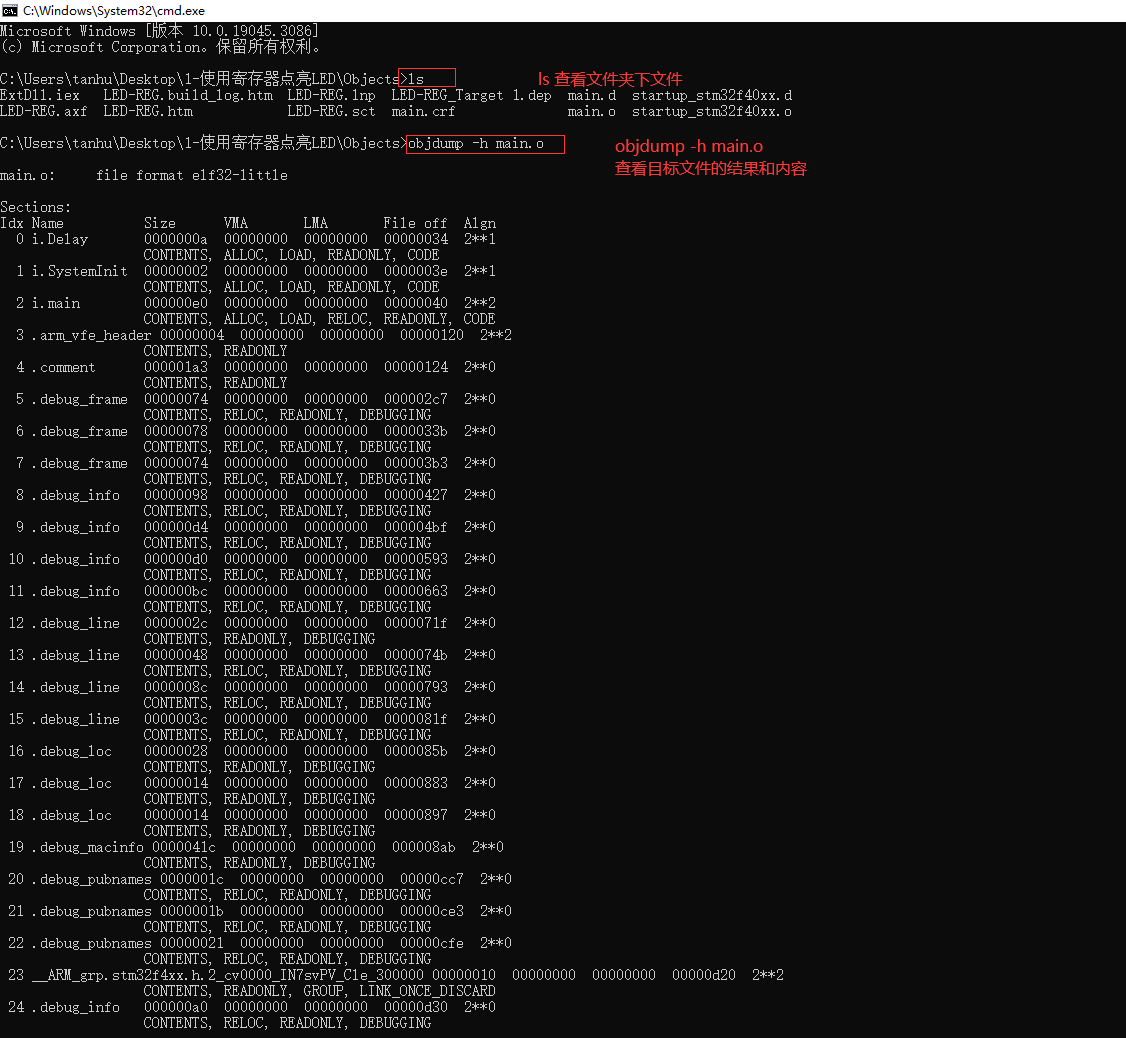Image resolution: width=1126 pixels, height=1038 pixels.
Task: Click size value 000000e0 of i.main
Action: pos(176,303)
